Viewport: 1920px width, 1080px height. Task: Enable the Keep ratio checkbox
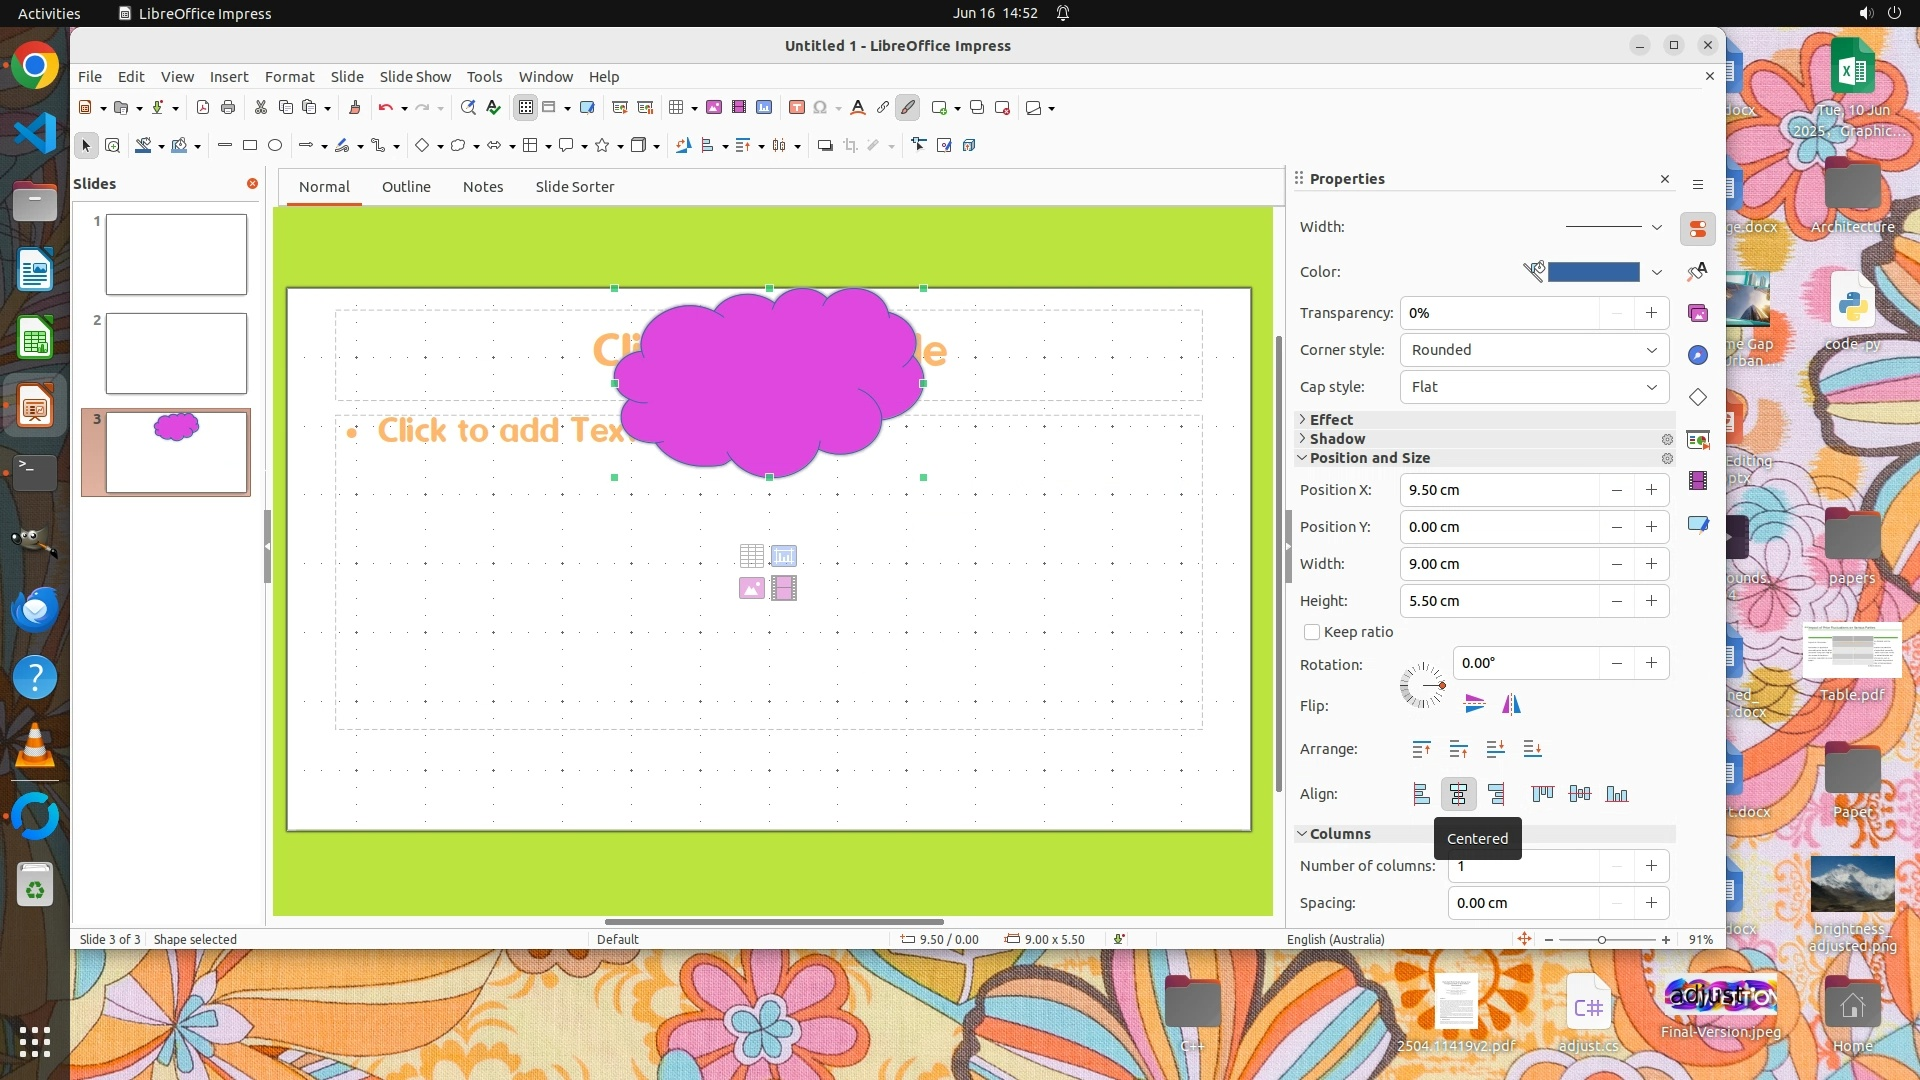coord(1312,632)
